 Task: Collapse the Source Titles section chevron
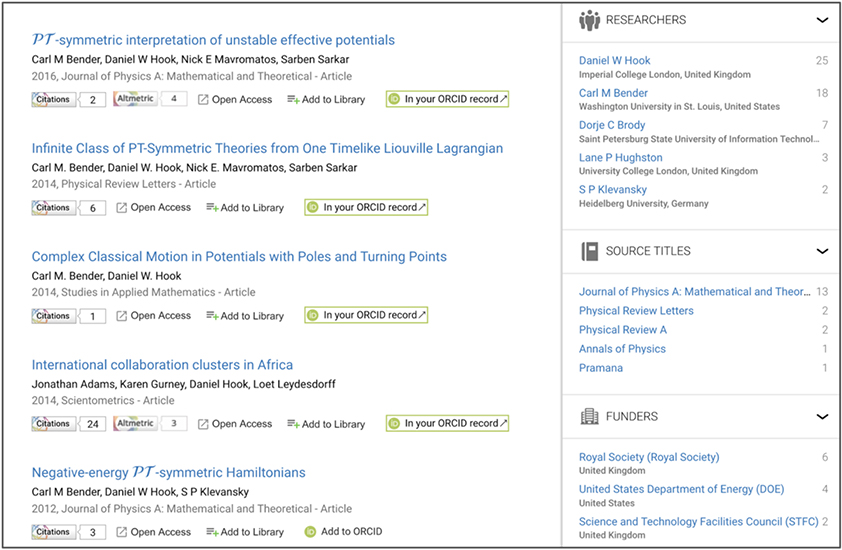tap(822, 251)
